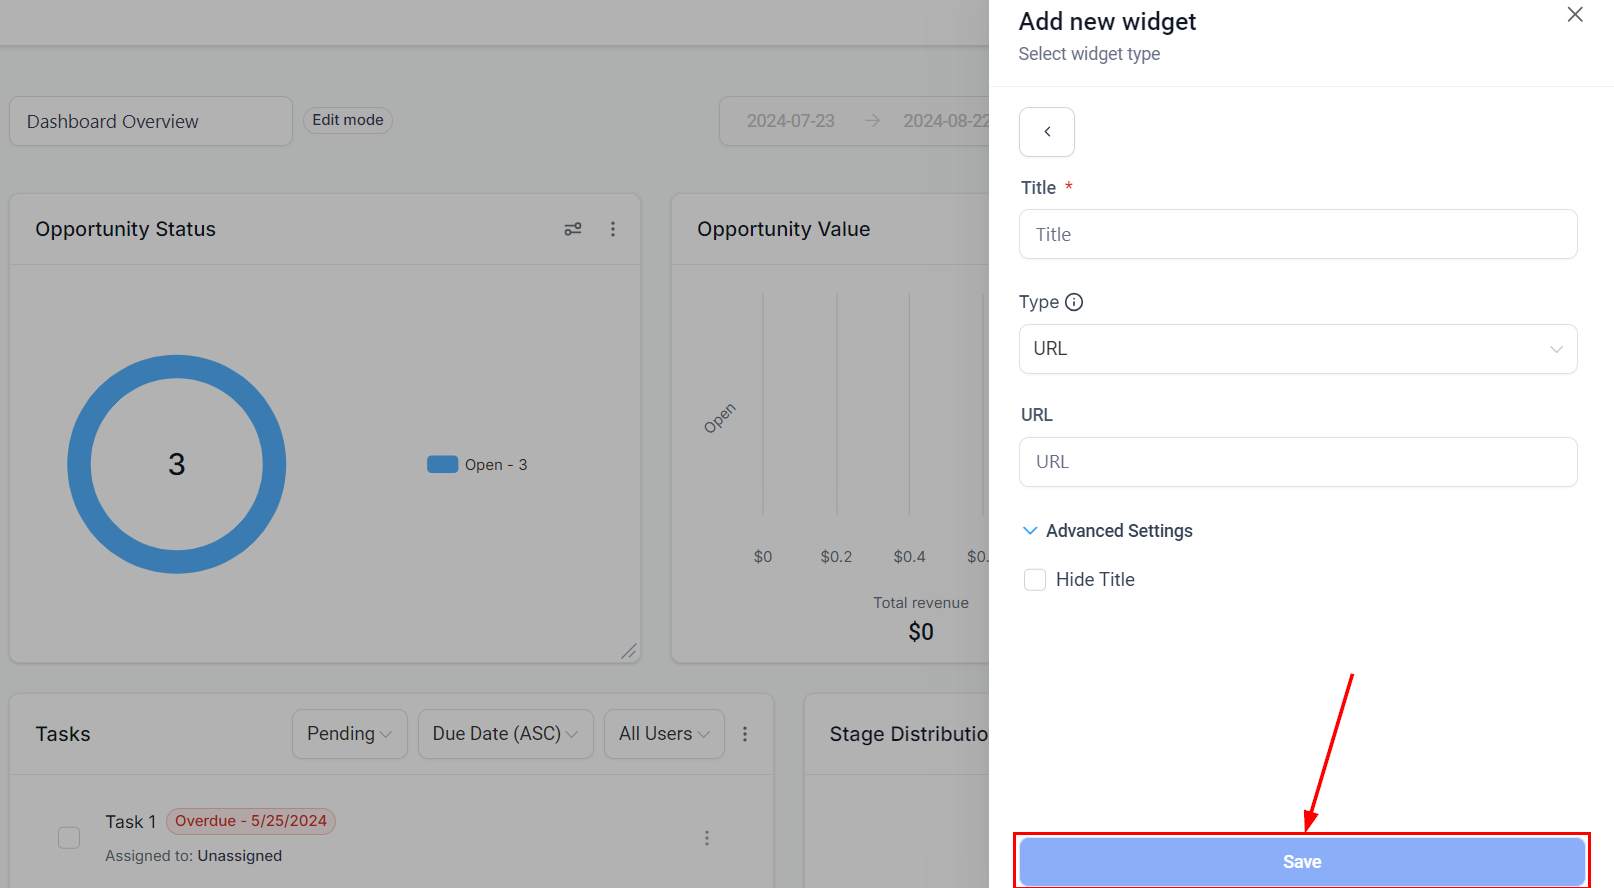The image size is (1614, 888).
Task: Click the Save button
Action: coord(1301,861)
